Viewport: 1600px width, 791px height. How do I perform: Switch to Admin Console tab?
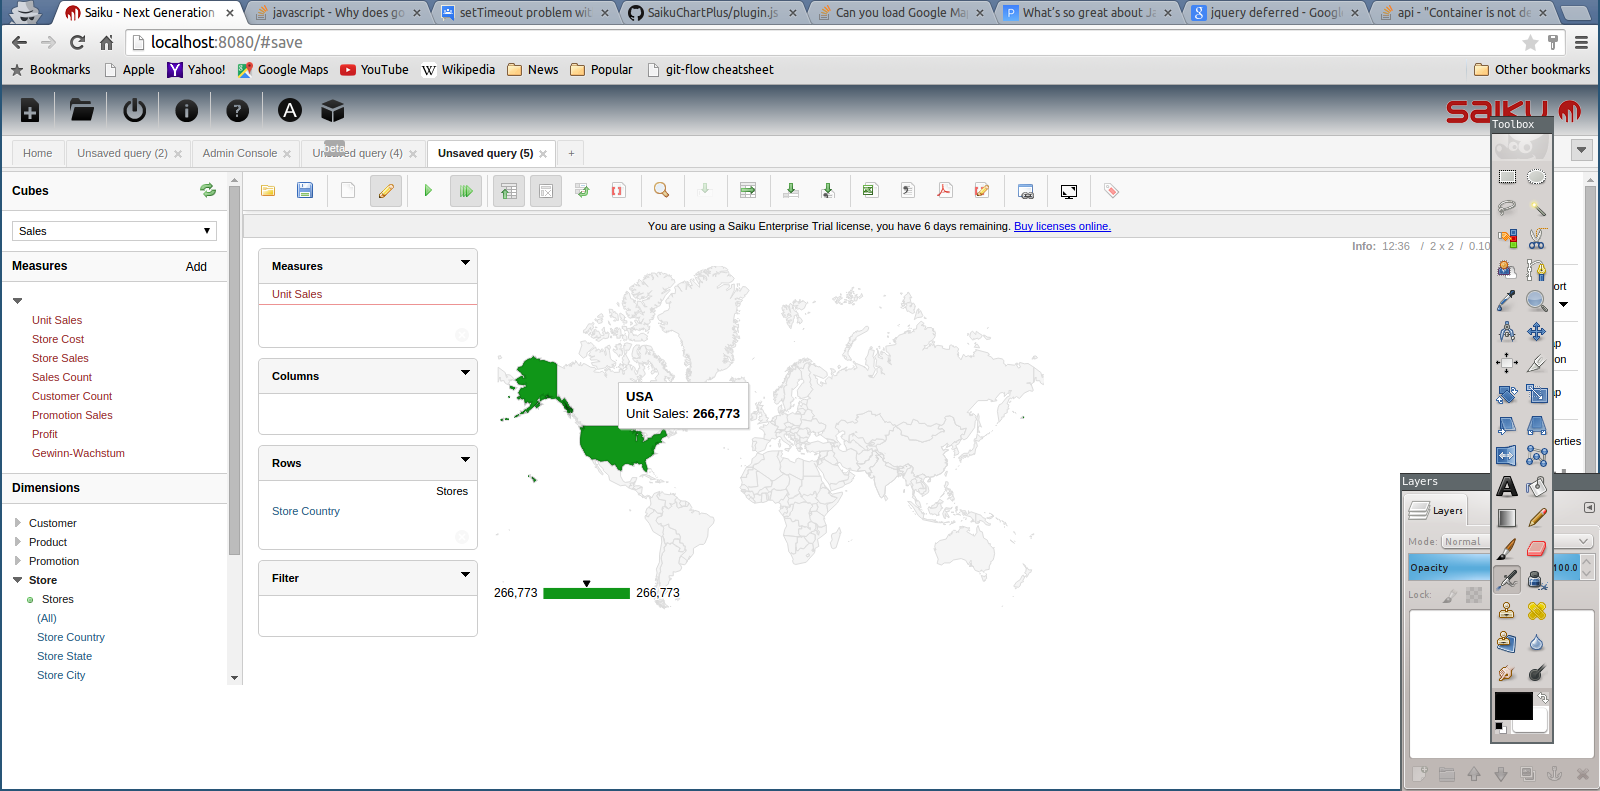[x=240, y=153]
